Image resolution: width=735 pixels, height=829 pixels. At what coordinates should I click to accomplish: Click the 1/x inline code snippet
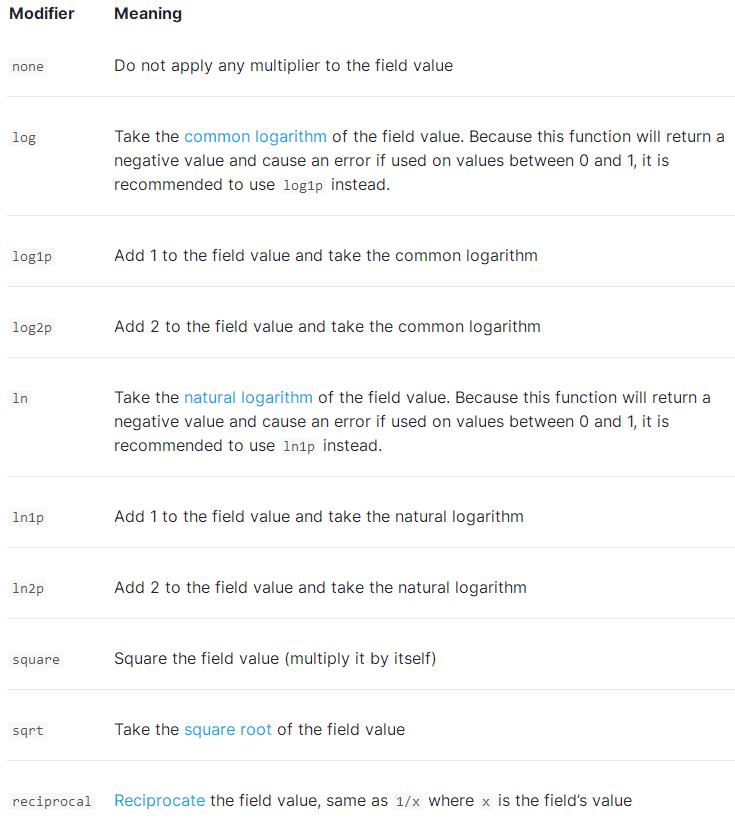[408, 802]
